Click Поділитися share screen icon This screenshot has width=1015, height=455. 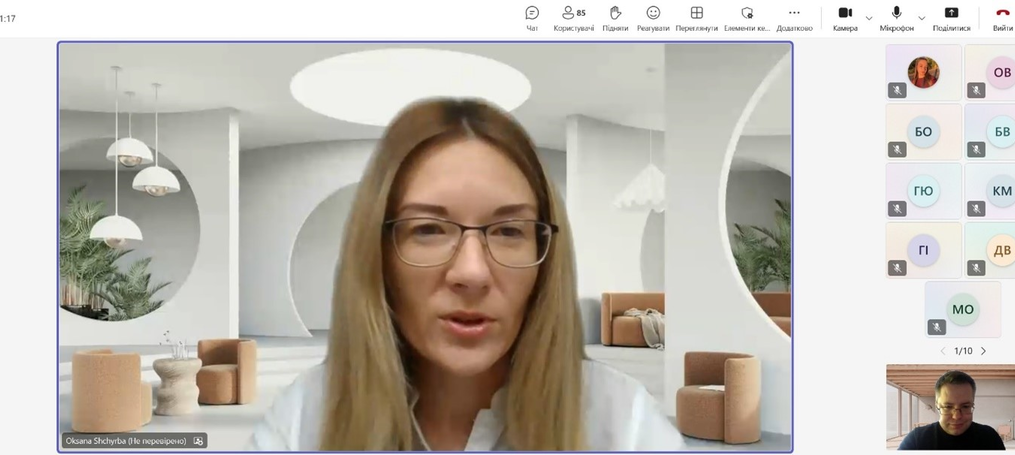pyautogui.click(x=951, y=18)
